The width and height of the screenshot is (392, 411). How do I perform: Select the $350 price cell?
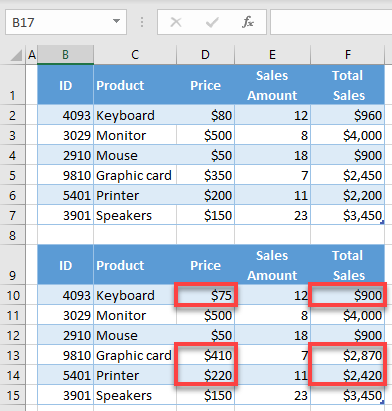tap(205, 175)
